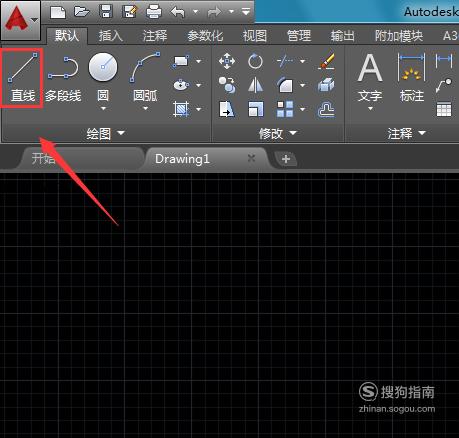Viewport: 459px width, 438px height.
Task: Expand the Fillet tool dropdown arrow
Action: [302, 85]
